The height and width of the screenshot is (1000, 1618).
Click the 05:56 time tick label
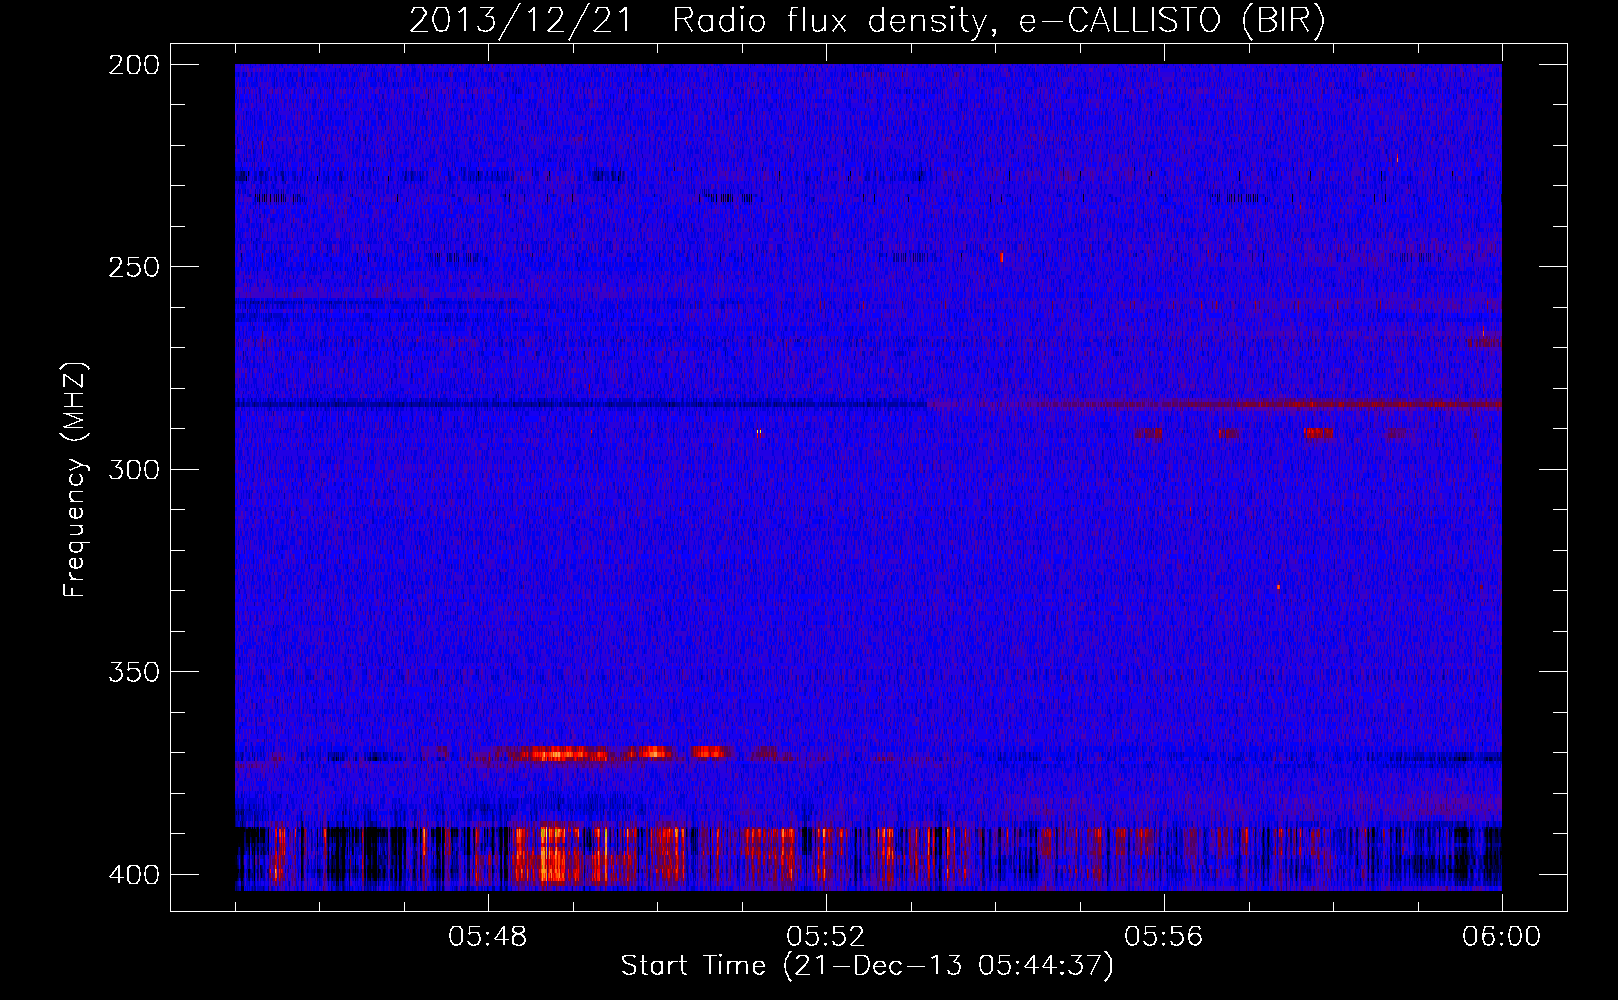click(1164, 937)
